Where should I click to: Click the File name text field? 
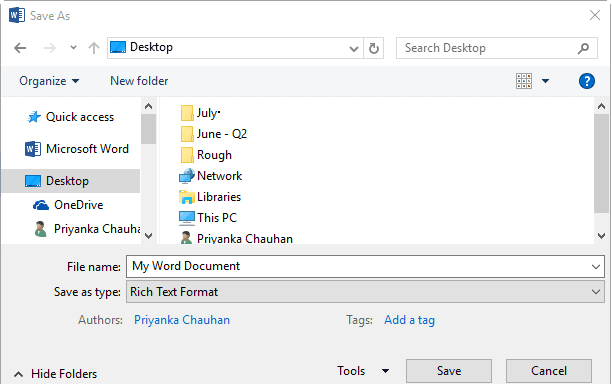365,267
